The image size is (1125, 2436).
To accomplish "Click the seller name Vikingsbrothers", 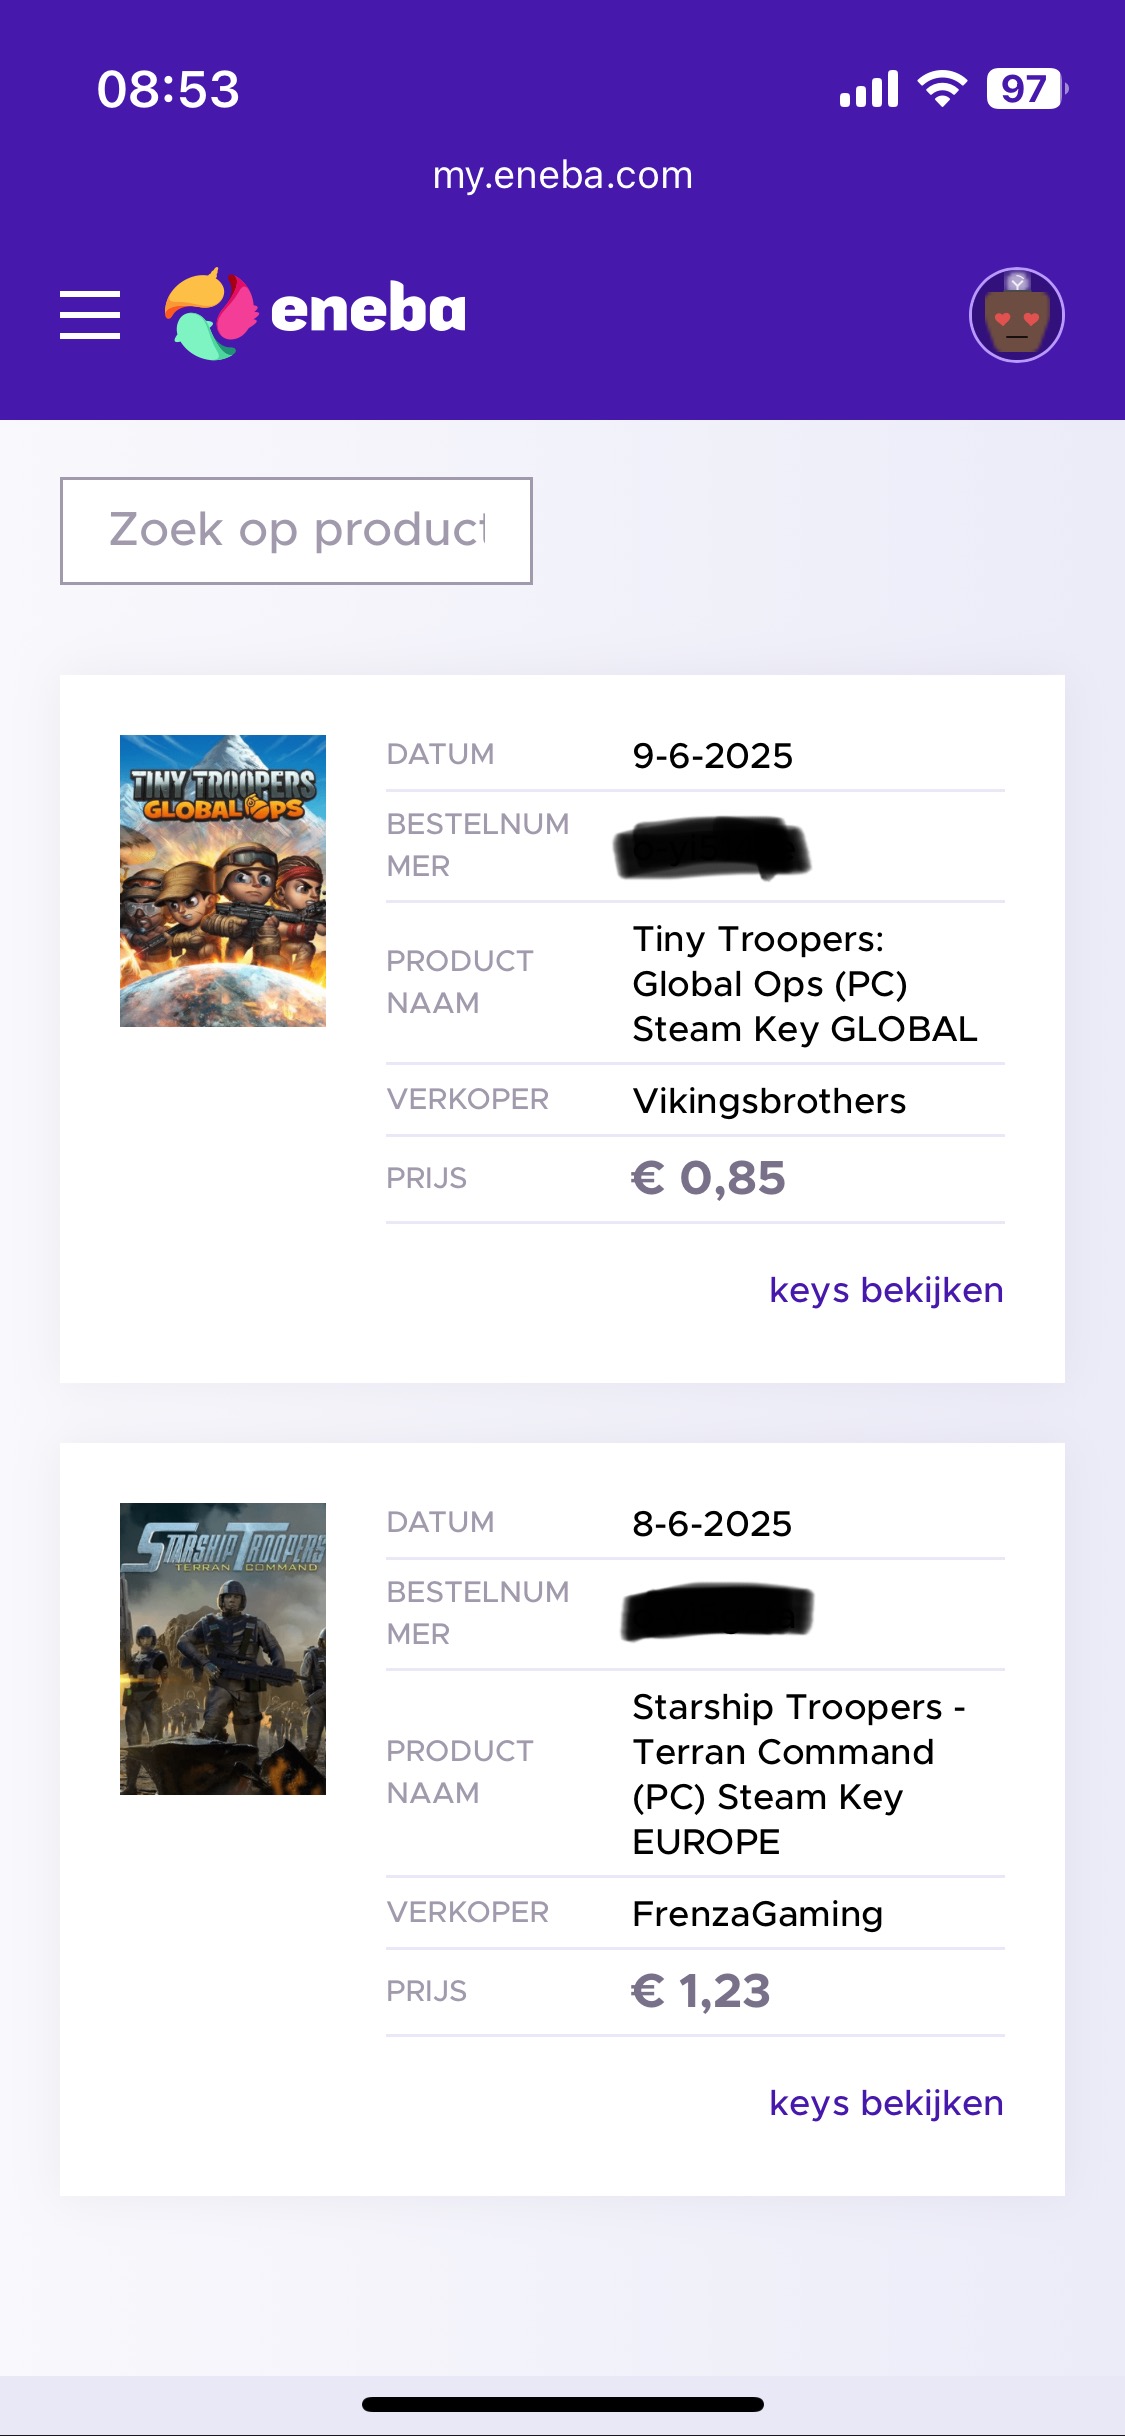I will [769, 1101].
